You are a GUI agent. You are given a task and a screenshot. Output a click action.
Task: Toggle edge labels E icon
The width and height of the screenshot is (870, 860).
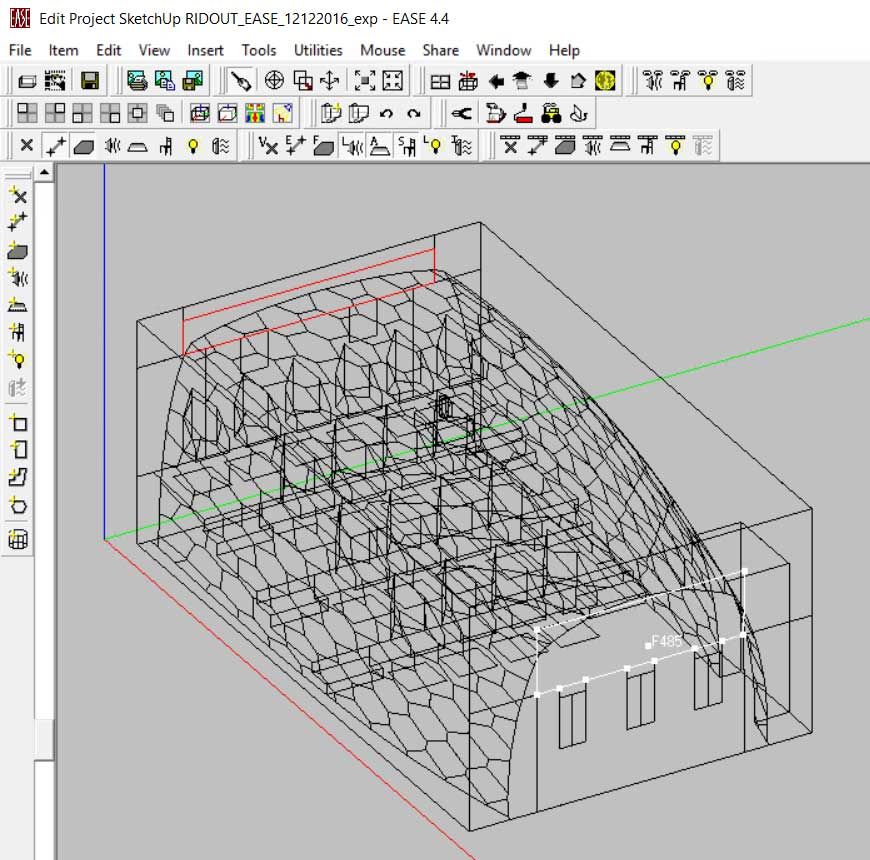coord(296,146)
